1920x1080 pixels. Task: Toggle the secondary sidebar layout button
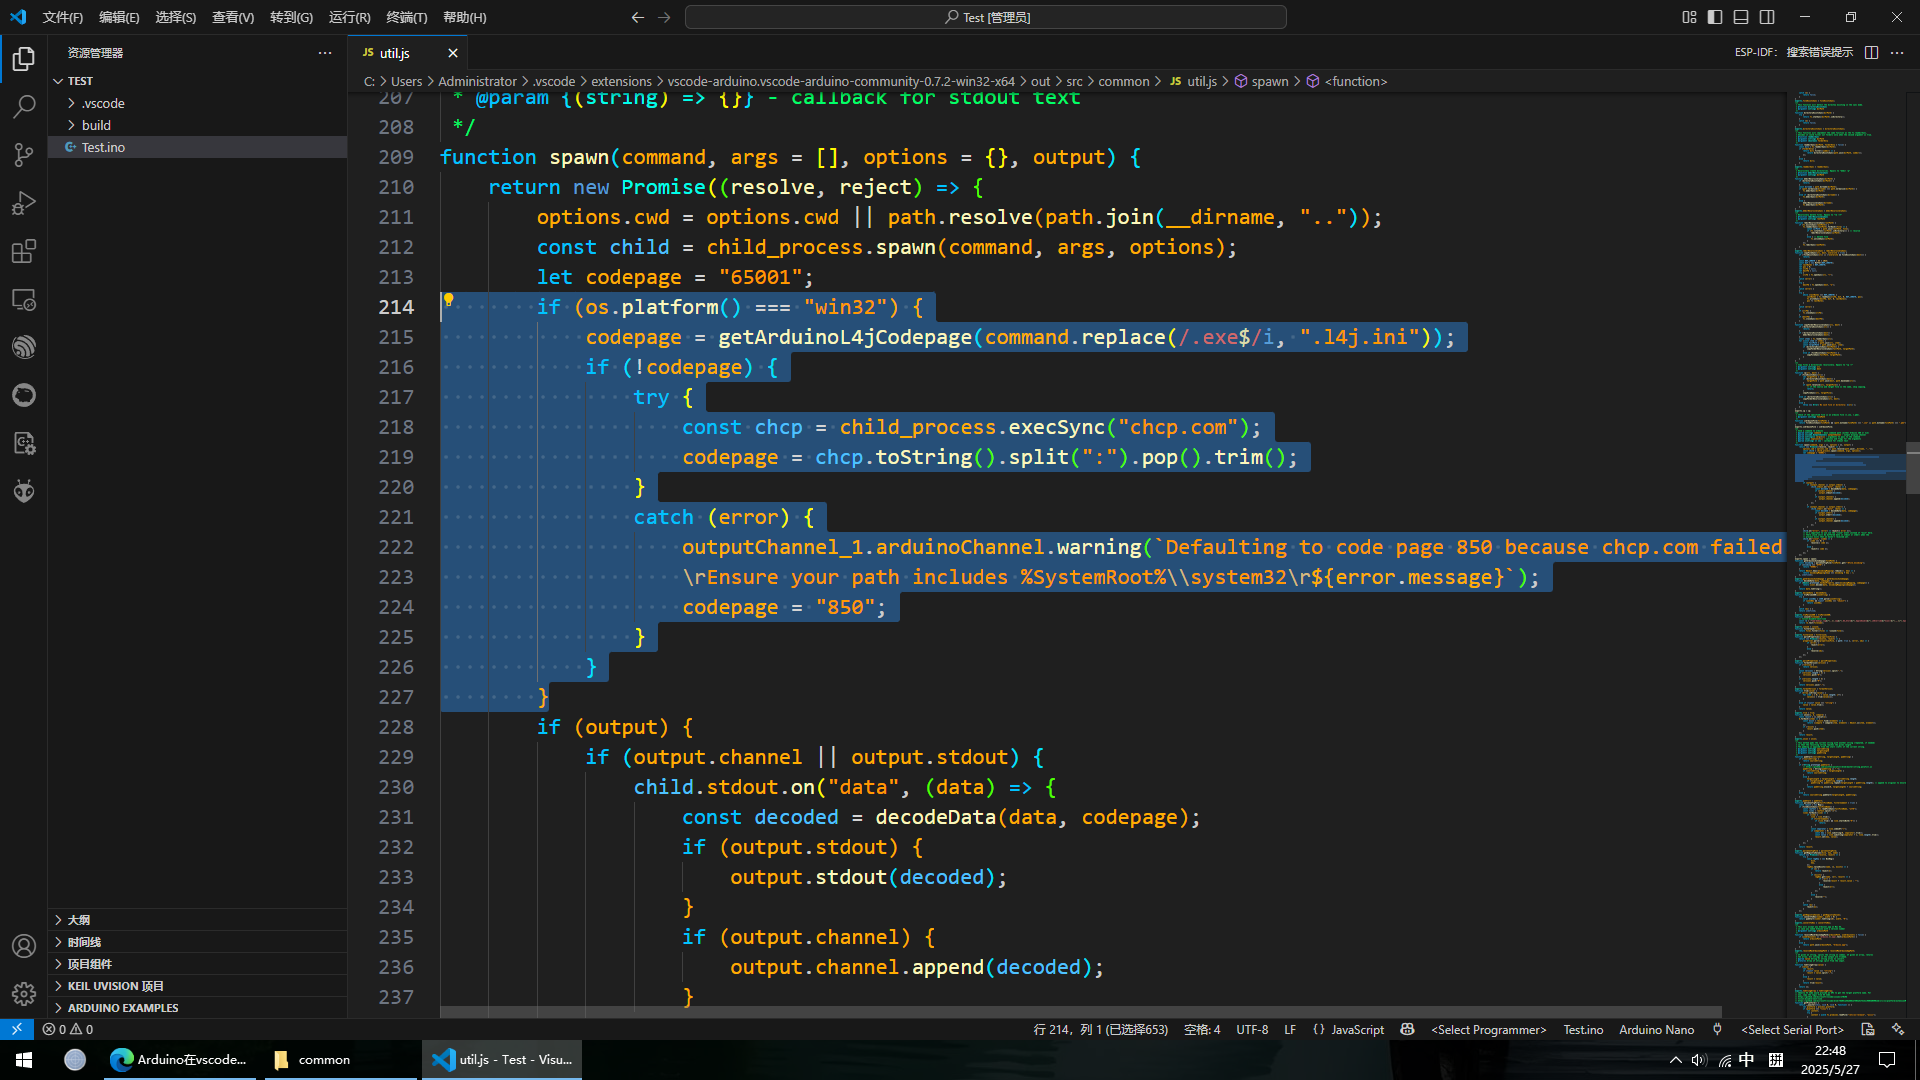point(1767,17)
